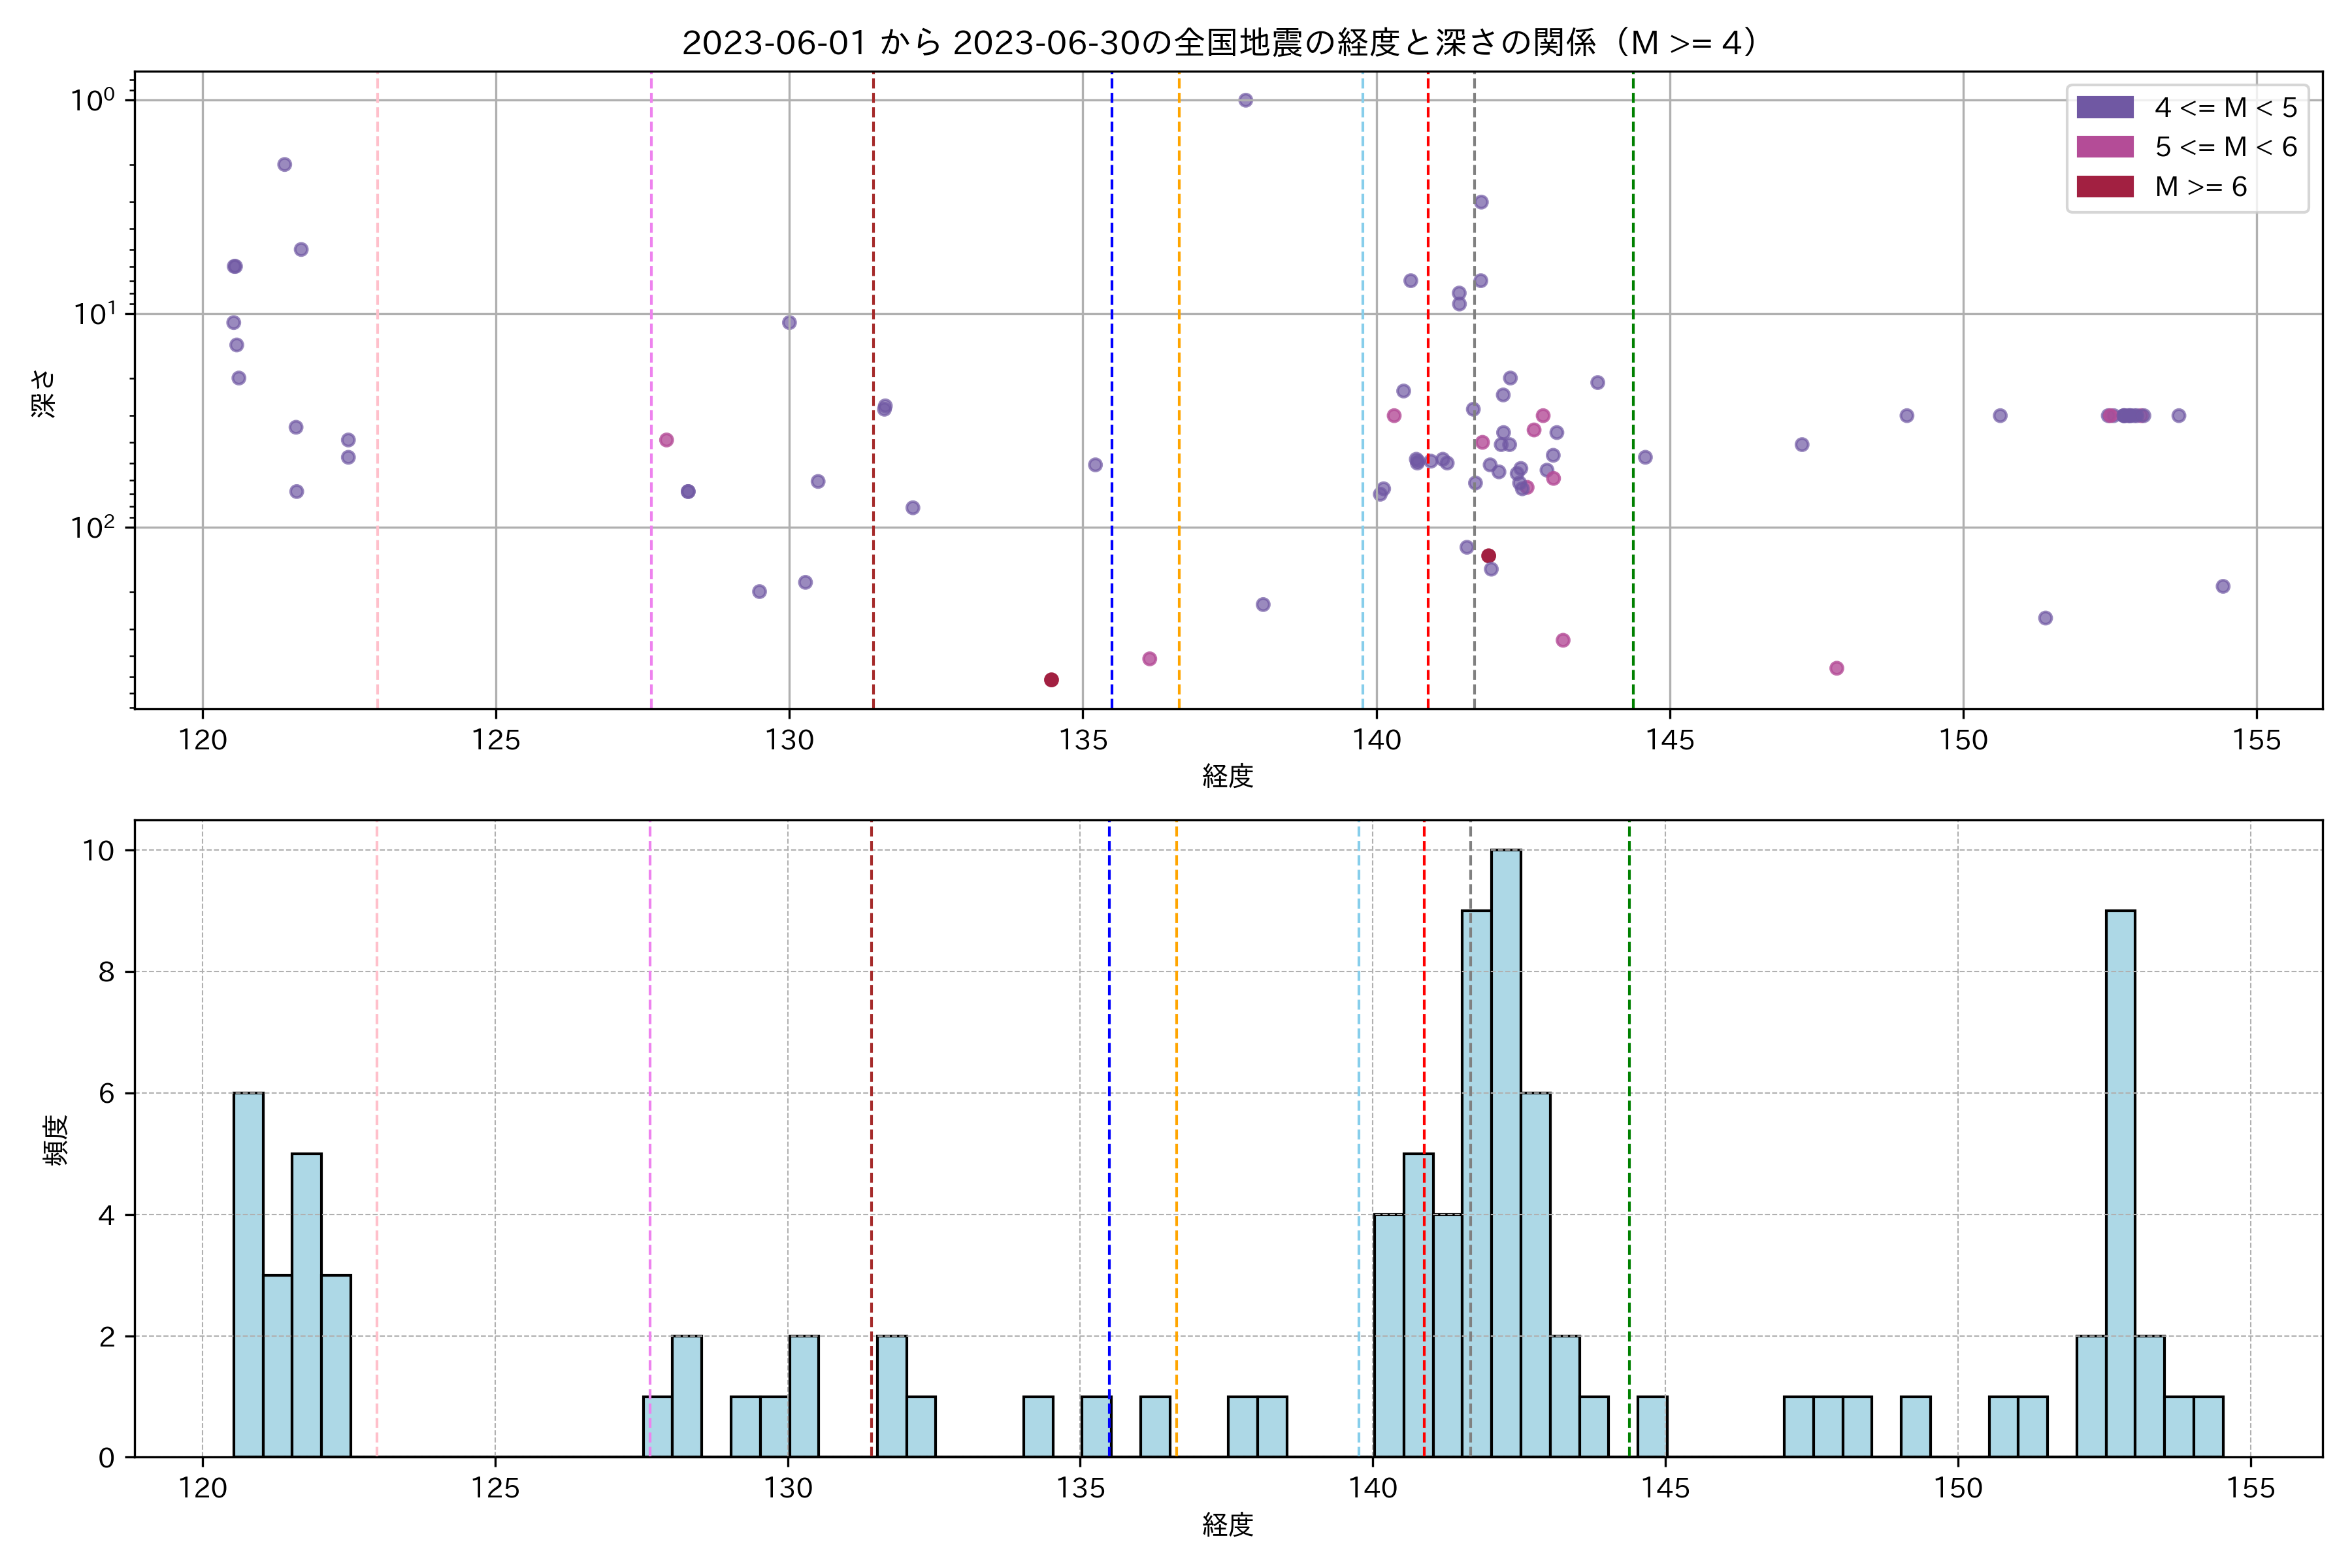
Task: Click the pink 5 <= M < 6 legend swatch
Action: point(2104,147)
